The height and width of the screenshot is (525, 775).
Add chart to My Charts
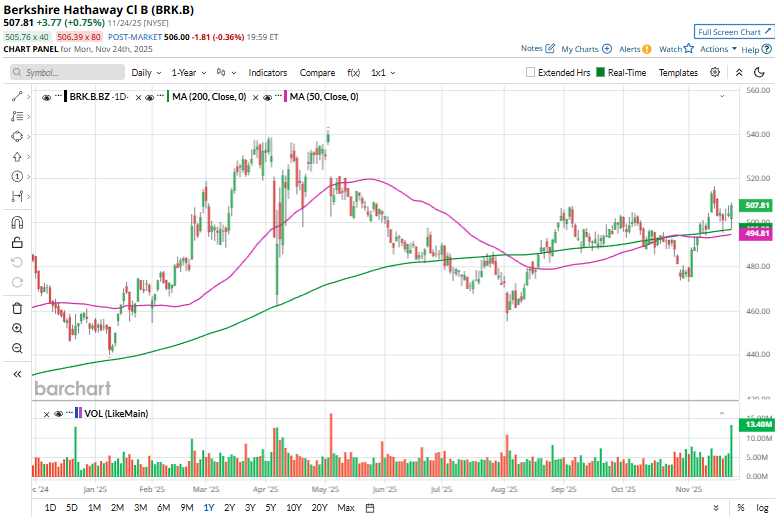tap(586, 49)
